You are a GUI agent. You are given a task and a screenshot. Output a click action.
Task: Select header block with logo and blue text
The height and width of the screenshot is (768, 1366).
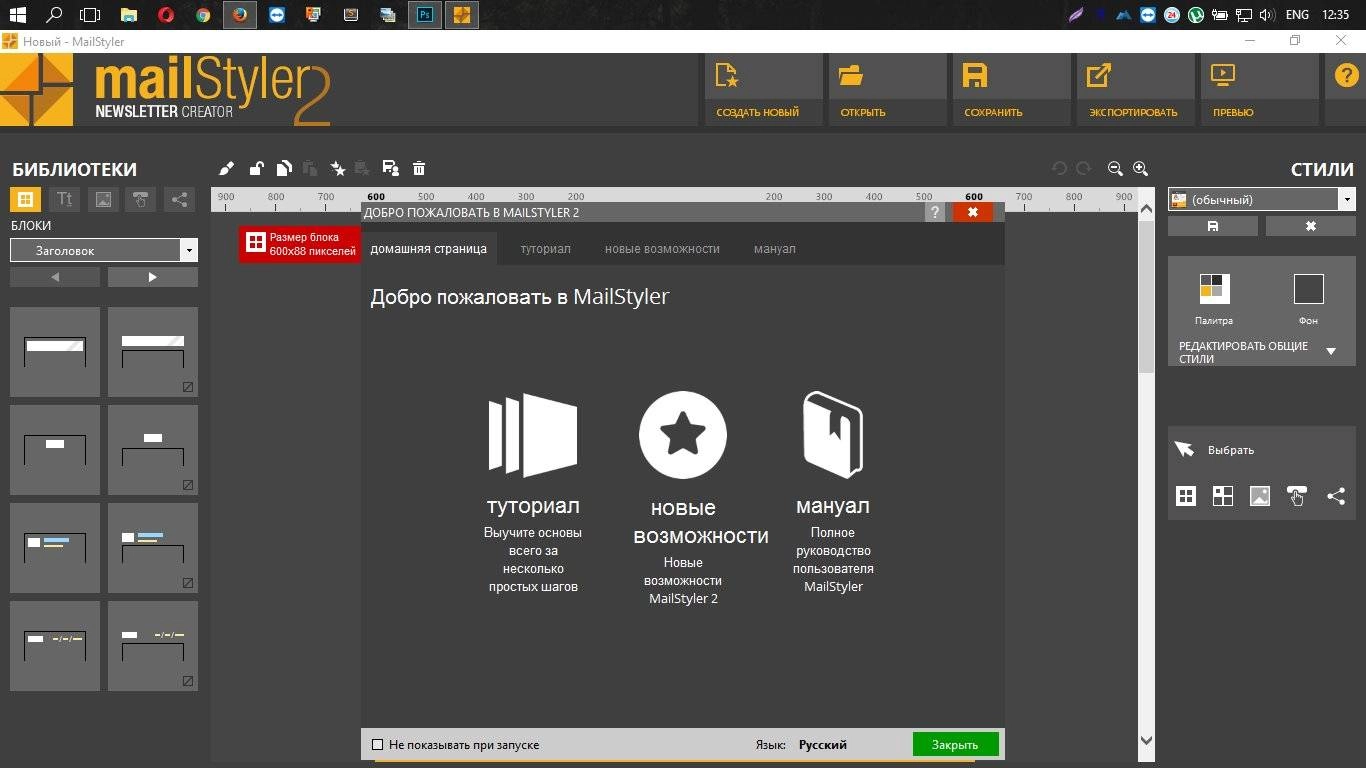[55, 547]
